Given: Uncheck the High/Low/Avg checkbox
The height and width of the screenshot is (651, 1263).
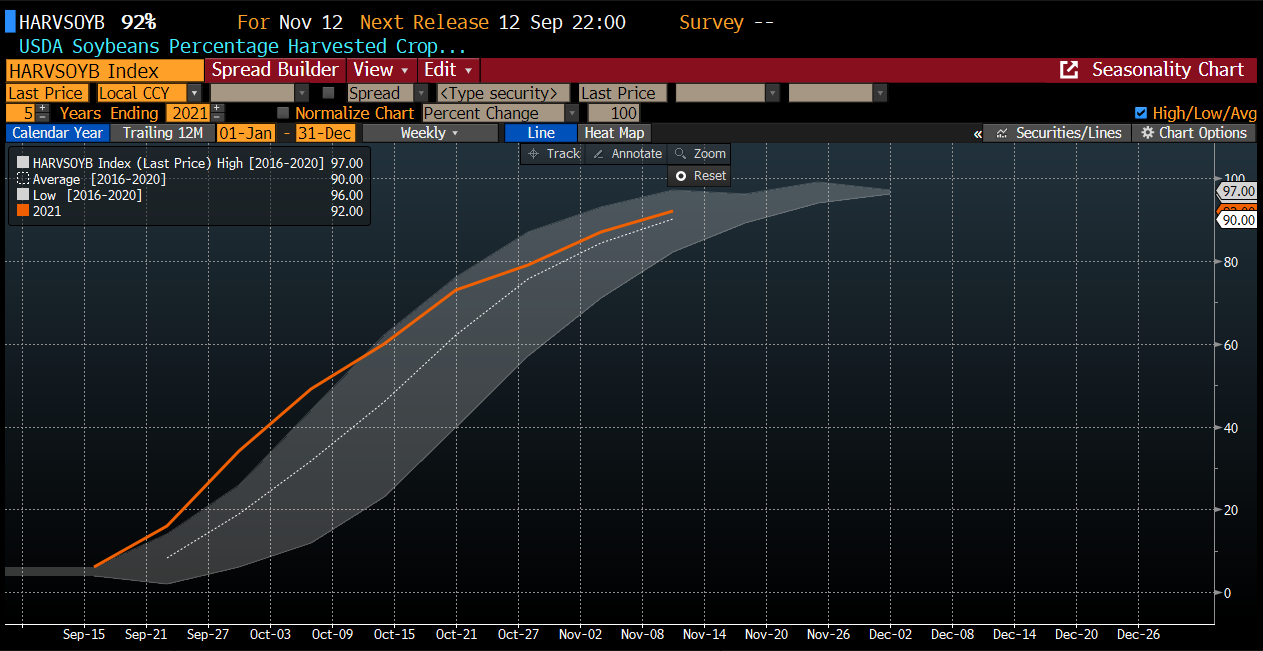Looking at the screenshot, I should (x=1141, y=113).
